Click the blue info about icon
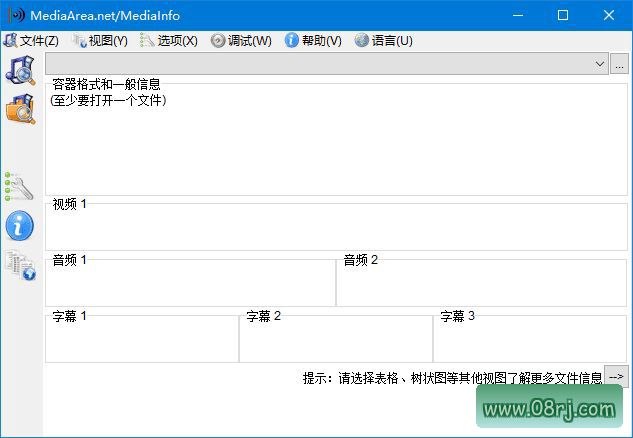The image size is (633, 438). click(19, 225)
